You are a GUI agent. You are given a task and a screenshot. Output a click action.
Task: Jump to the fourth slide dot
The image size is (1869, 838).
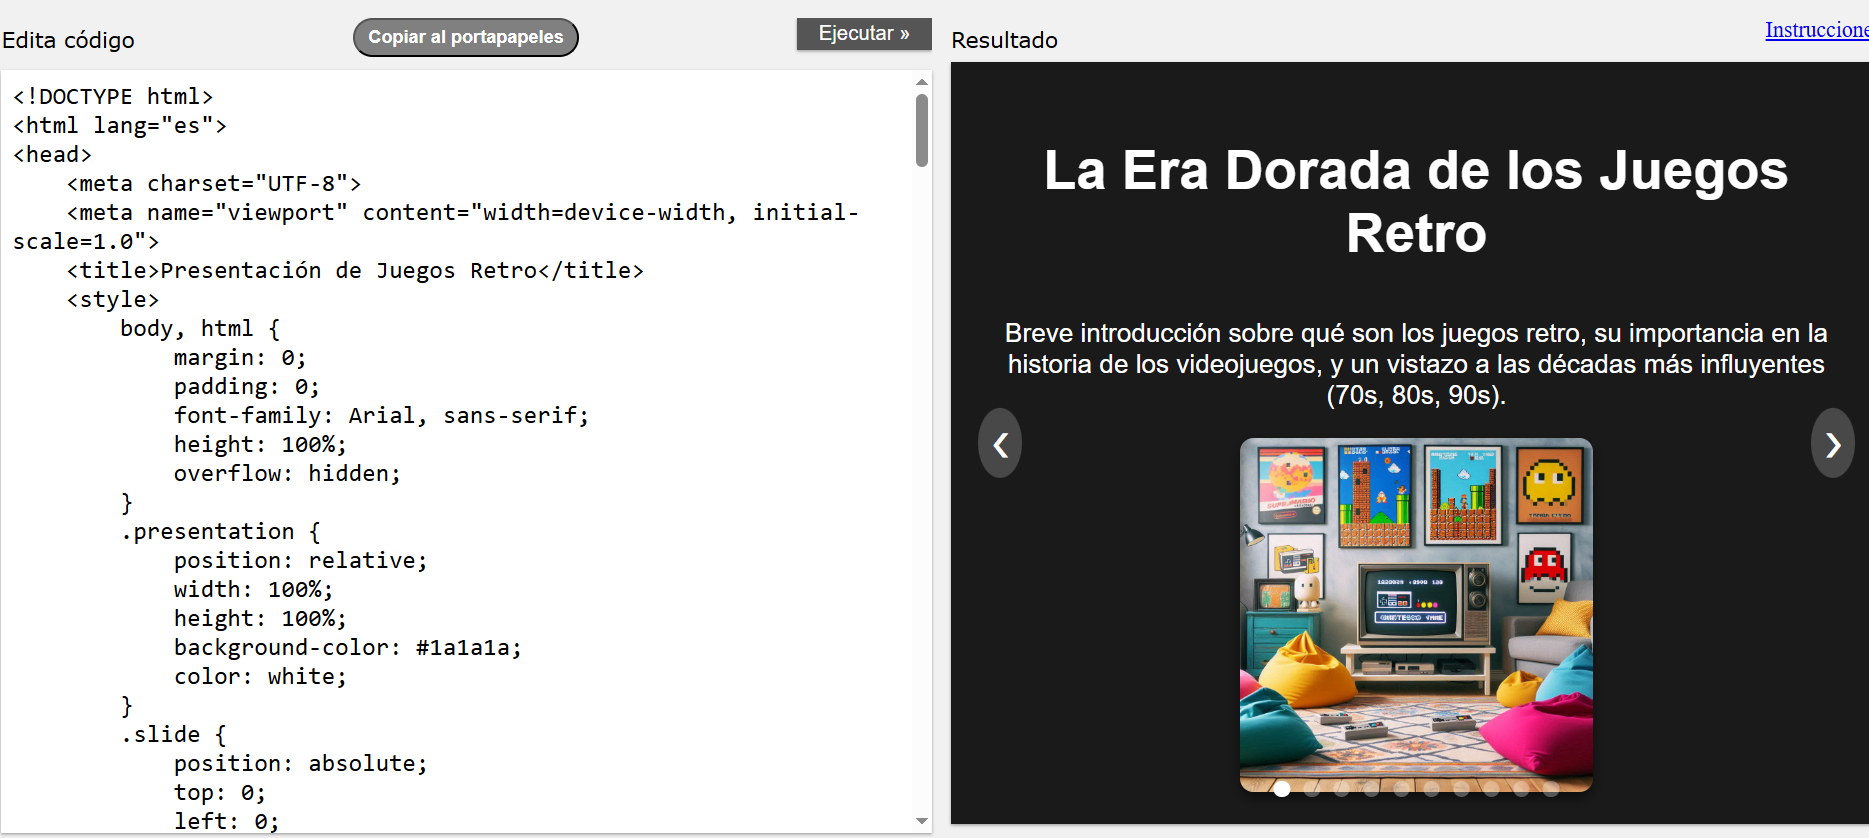(x=1371, y=789)
